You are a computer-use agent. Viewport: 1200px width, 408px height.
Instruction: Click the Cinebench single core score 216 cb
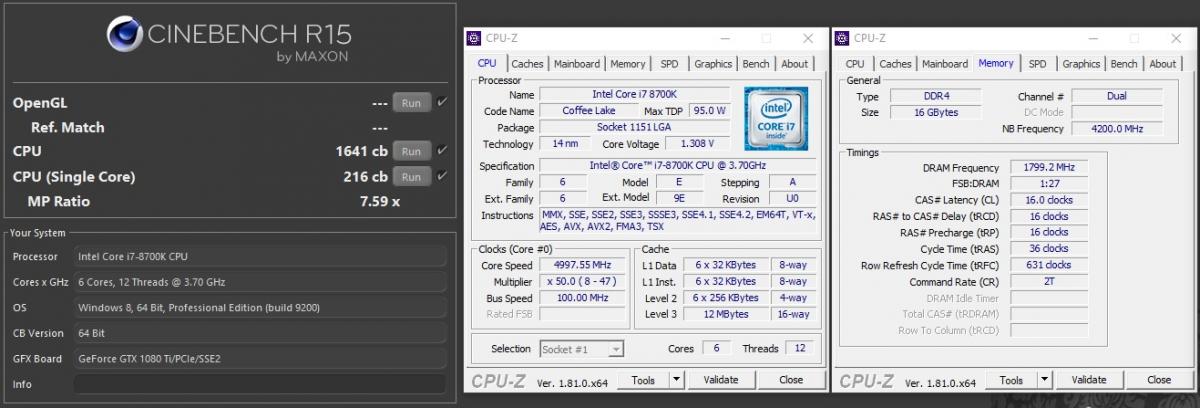365,177
